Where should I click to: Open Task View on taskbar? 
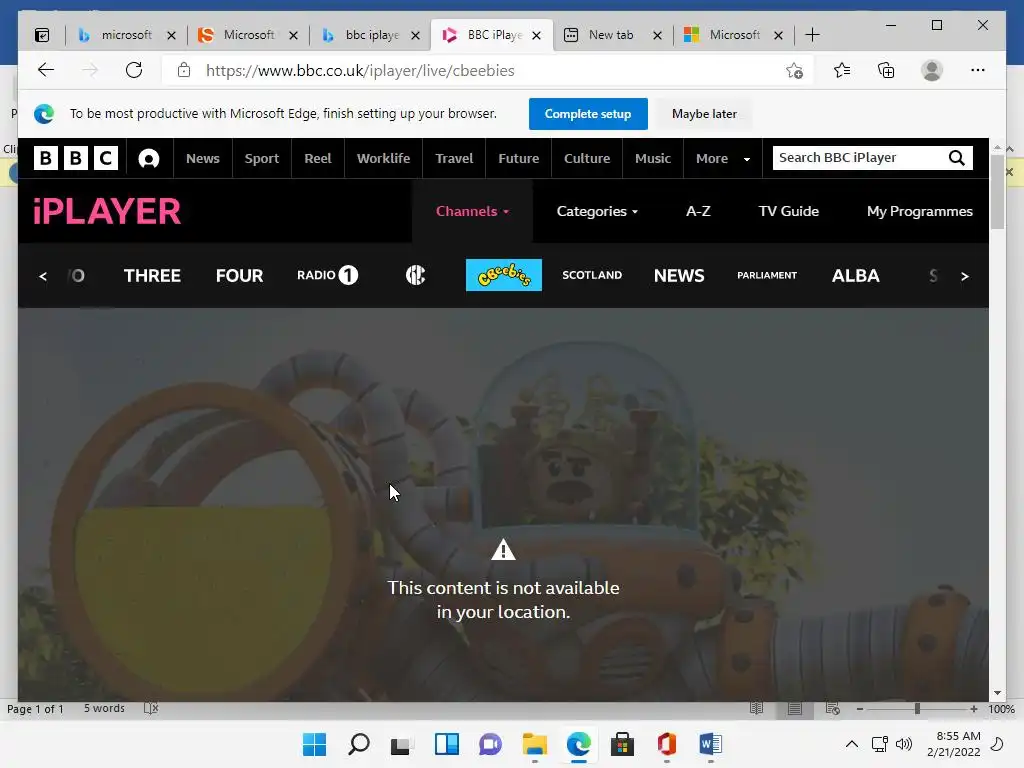point(402,744)
